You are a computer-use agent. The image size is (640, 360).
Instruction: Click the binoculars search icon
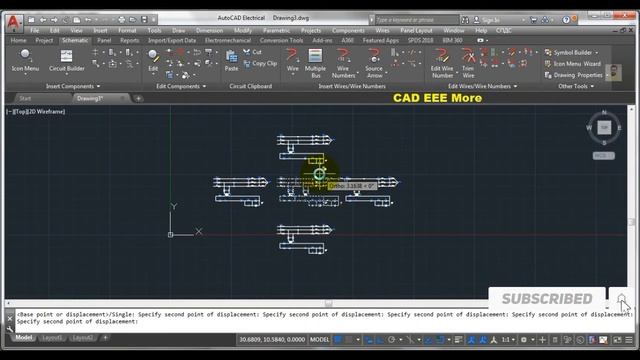pyautogui.click(x=465, y=20)
